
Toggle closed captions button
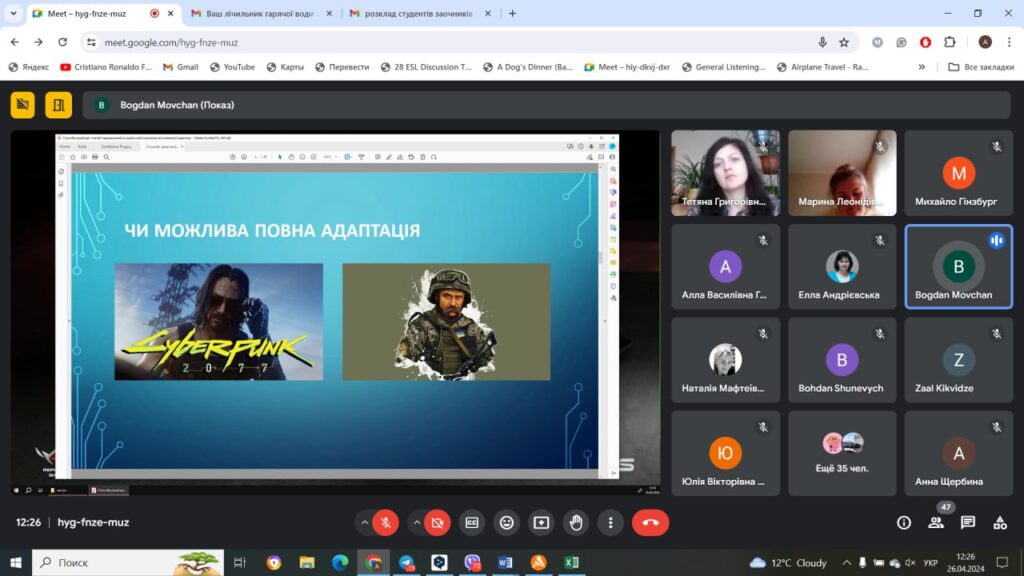pyautogui.click(x=471, y=522)
